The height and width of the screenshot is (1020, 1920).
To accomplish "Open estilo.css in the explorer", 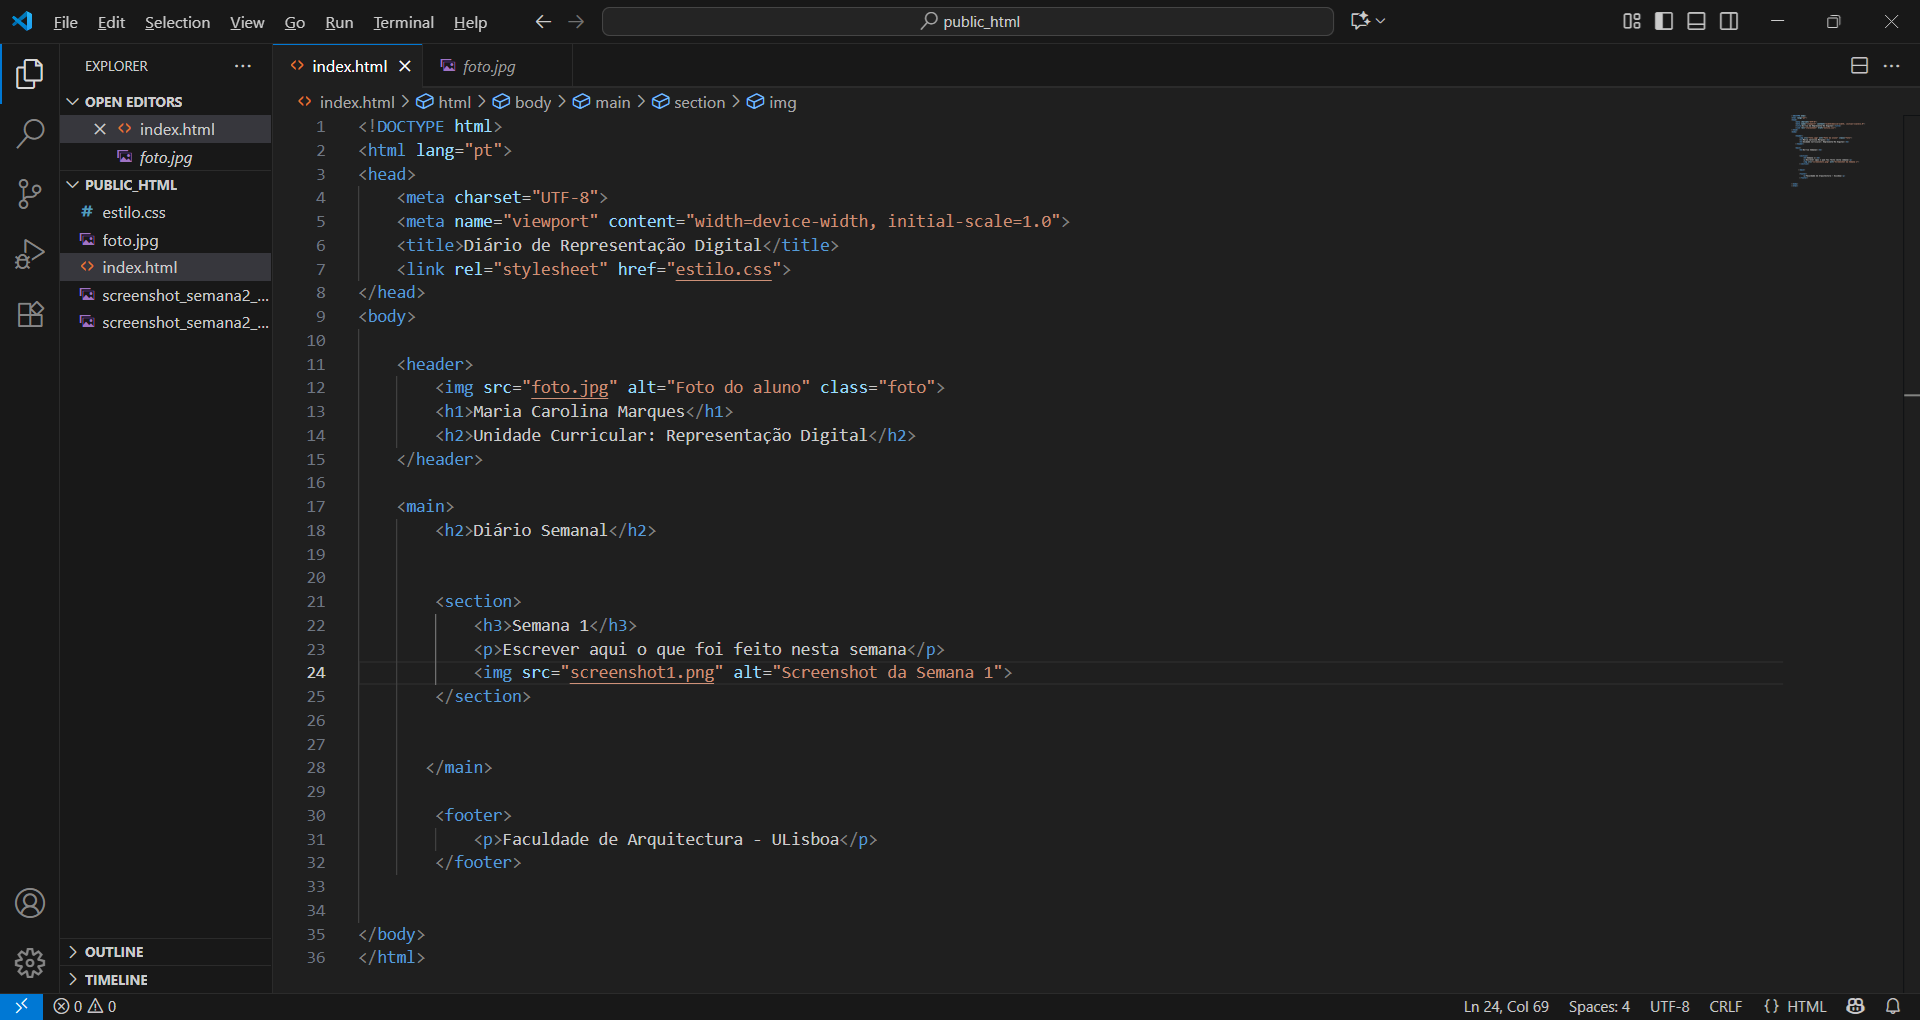I will point(134,212).
